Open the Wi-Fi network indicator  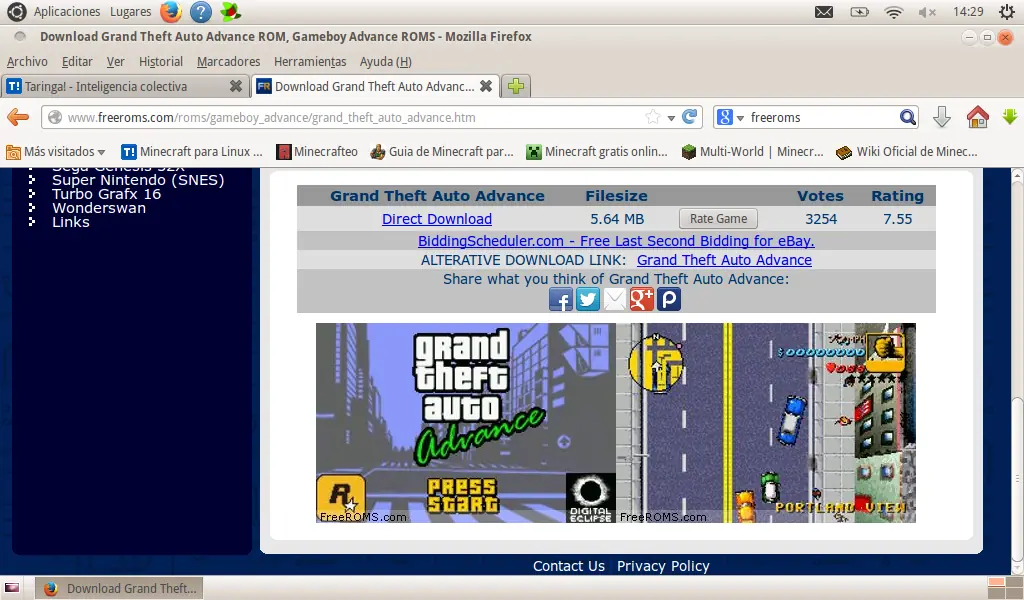tap(893, 12)
